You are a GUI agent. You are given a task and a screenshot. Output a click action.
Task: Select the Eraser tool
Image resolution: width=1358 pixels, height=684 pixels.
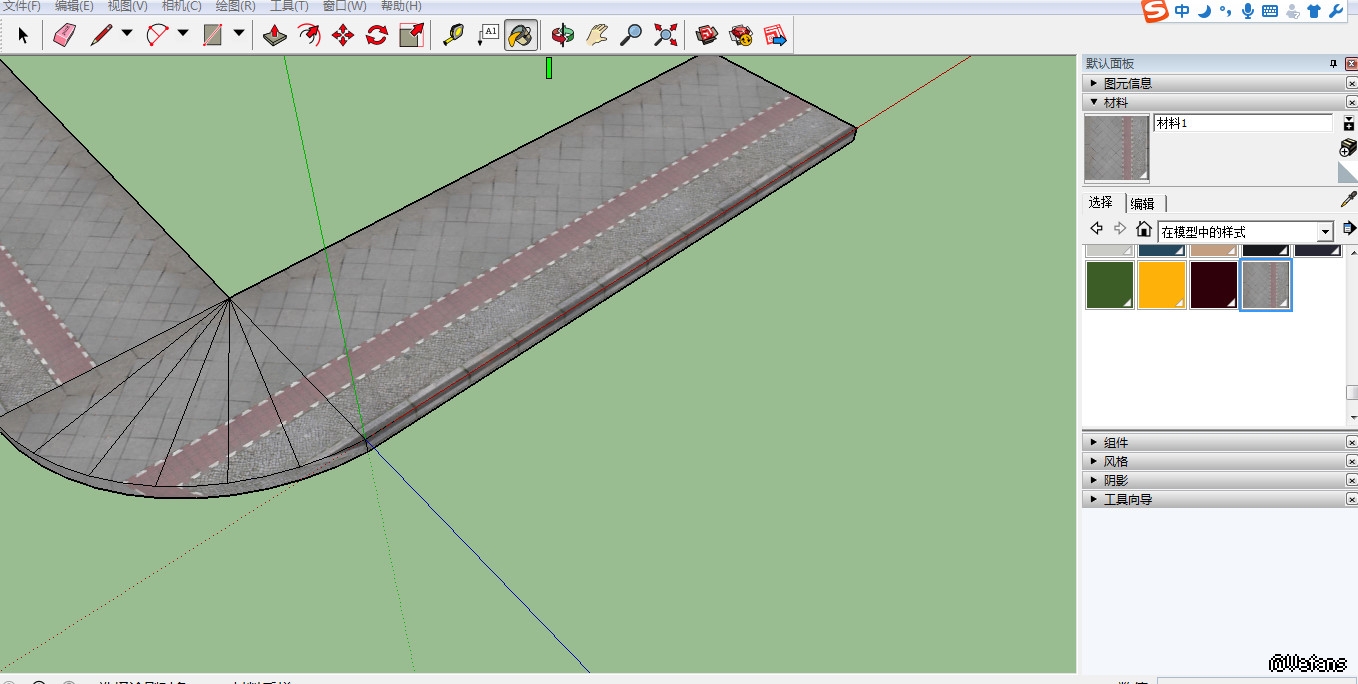[64, 36]
